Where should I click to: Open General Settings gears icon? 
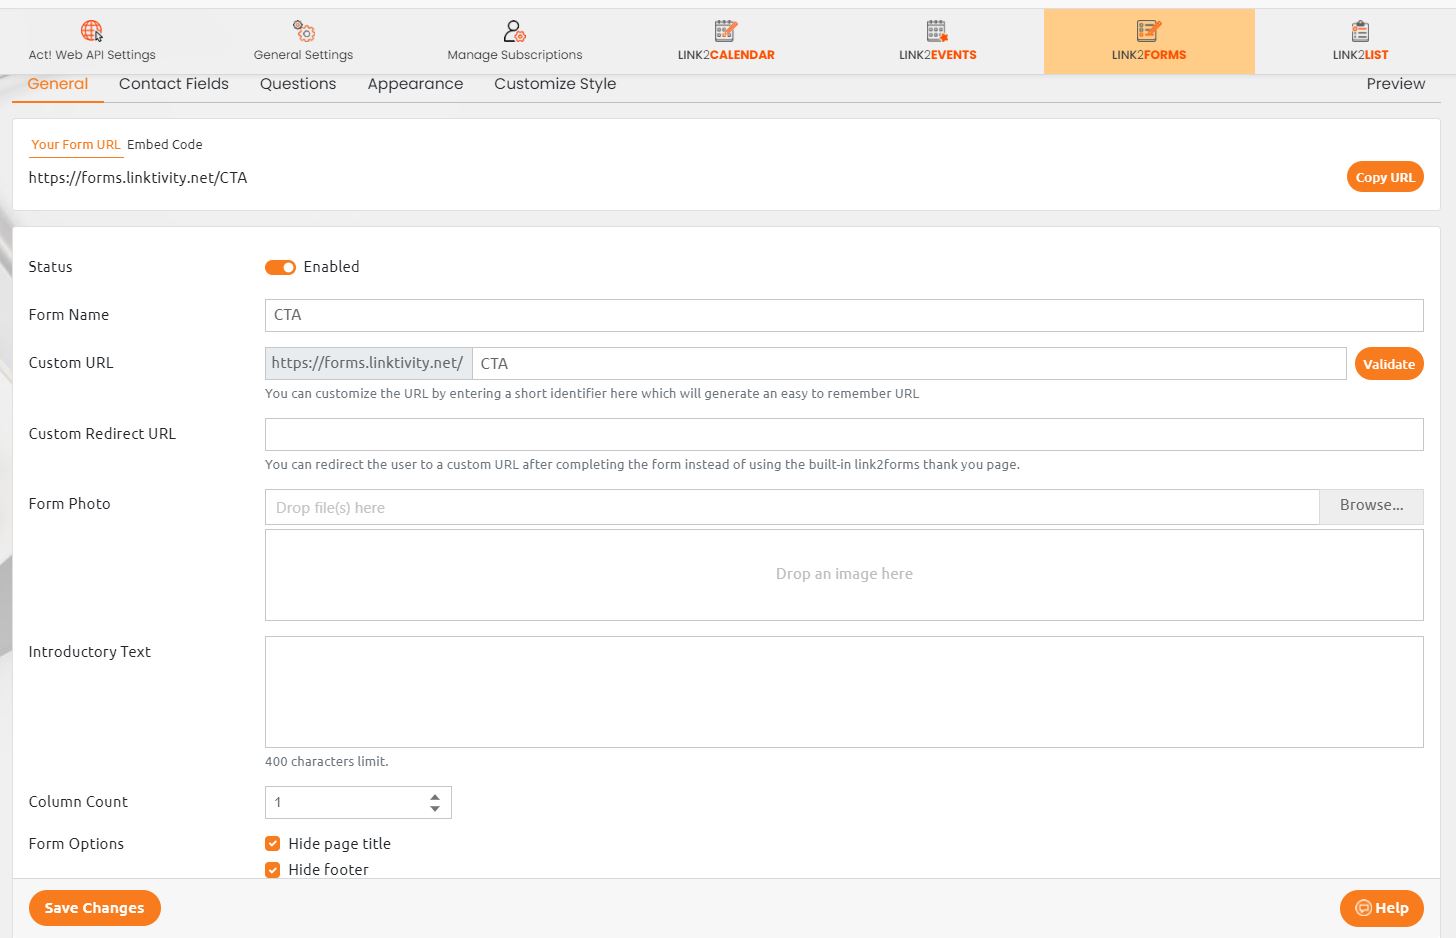tap(304, 31)
